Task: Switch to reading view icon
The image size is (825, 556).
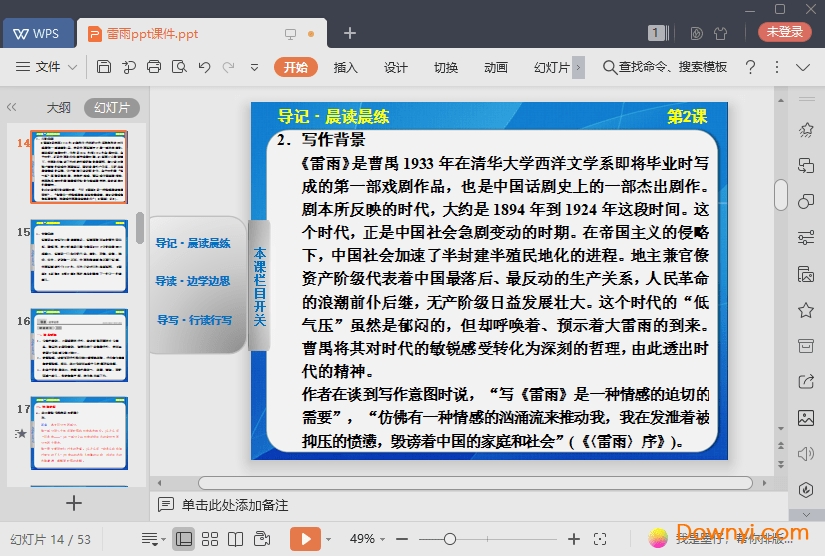Action: (x=235, y=539)
